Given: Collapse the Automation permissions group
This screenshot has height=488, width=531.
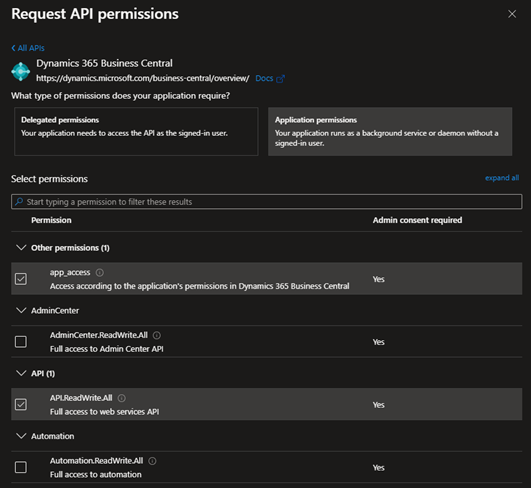Looking at the screenshot, I should pos(21,436).
